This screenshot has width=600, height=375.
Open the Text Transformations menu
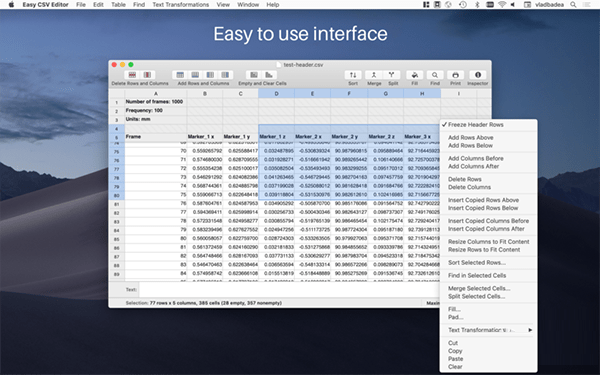[181, 5]
